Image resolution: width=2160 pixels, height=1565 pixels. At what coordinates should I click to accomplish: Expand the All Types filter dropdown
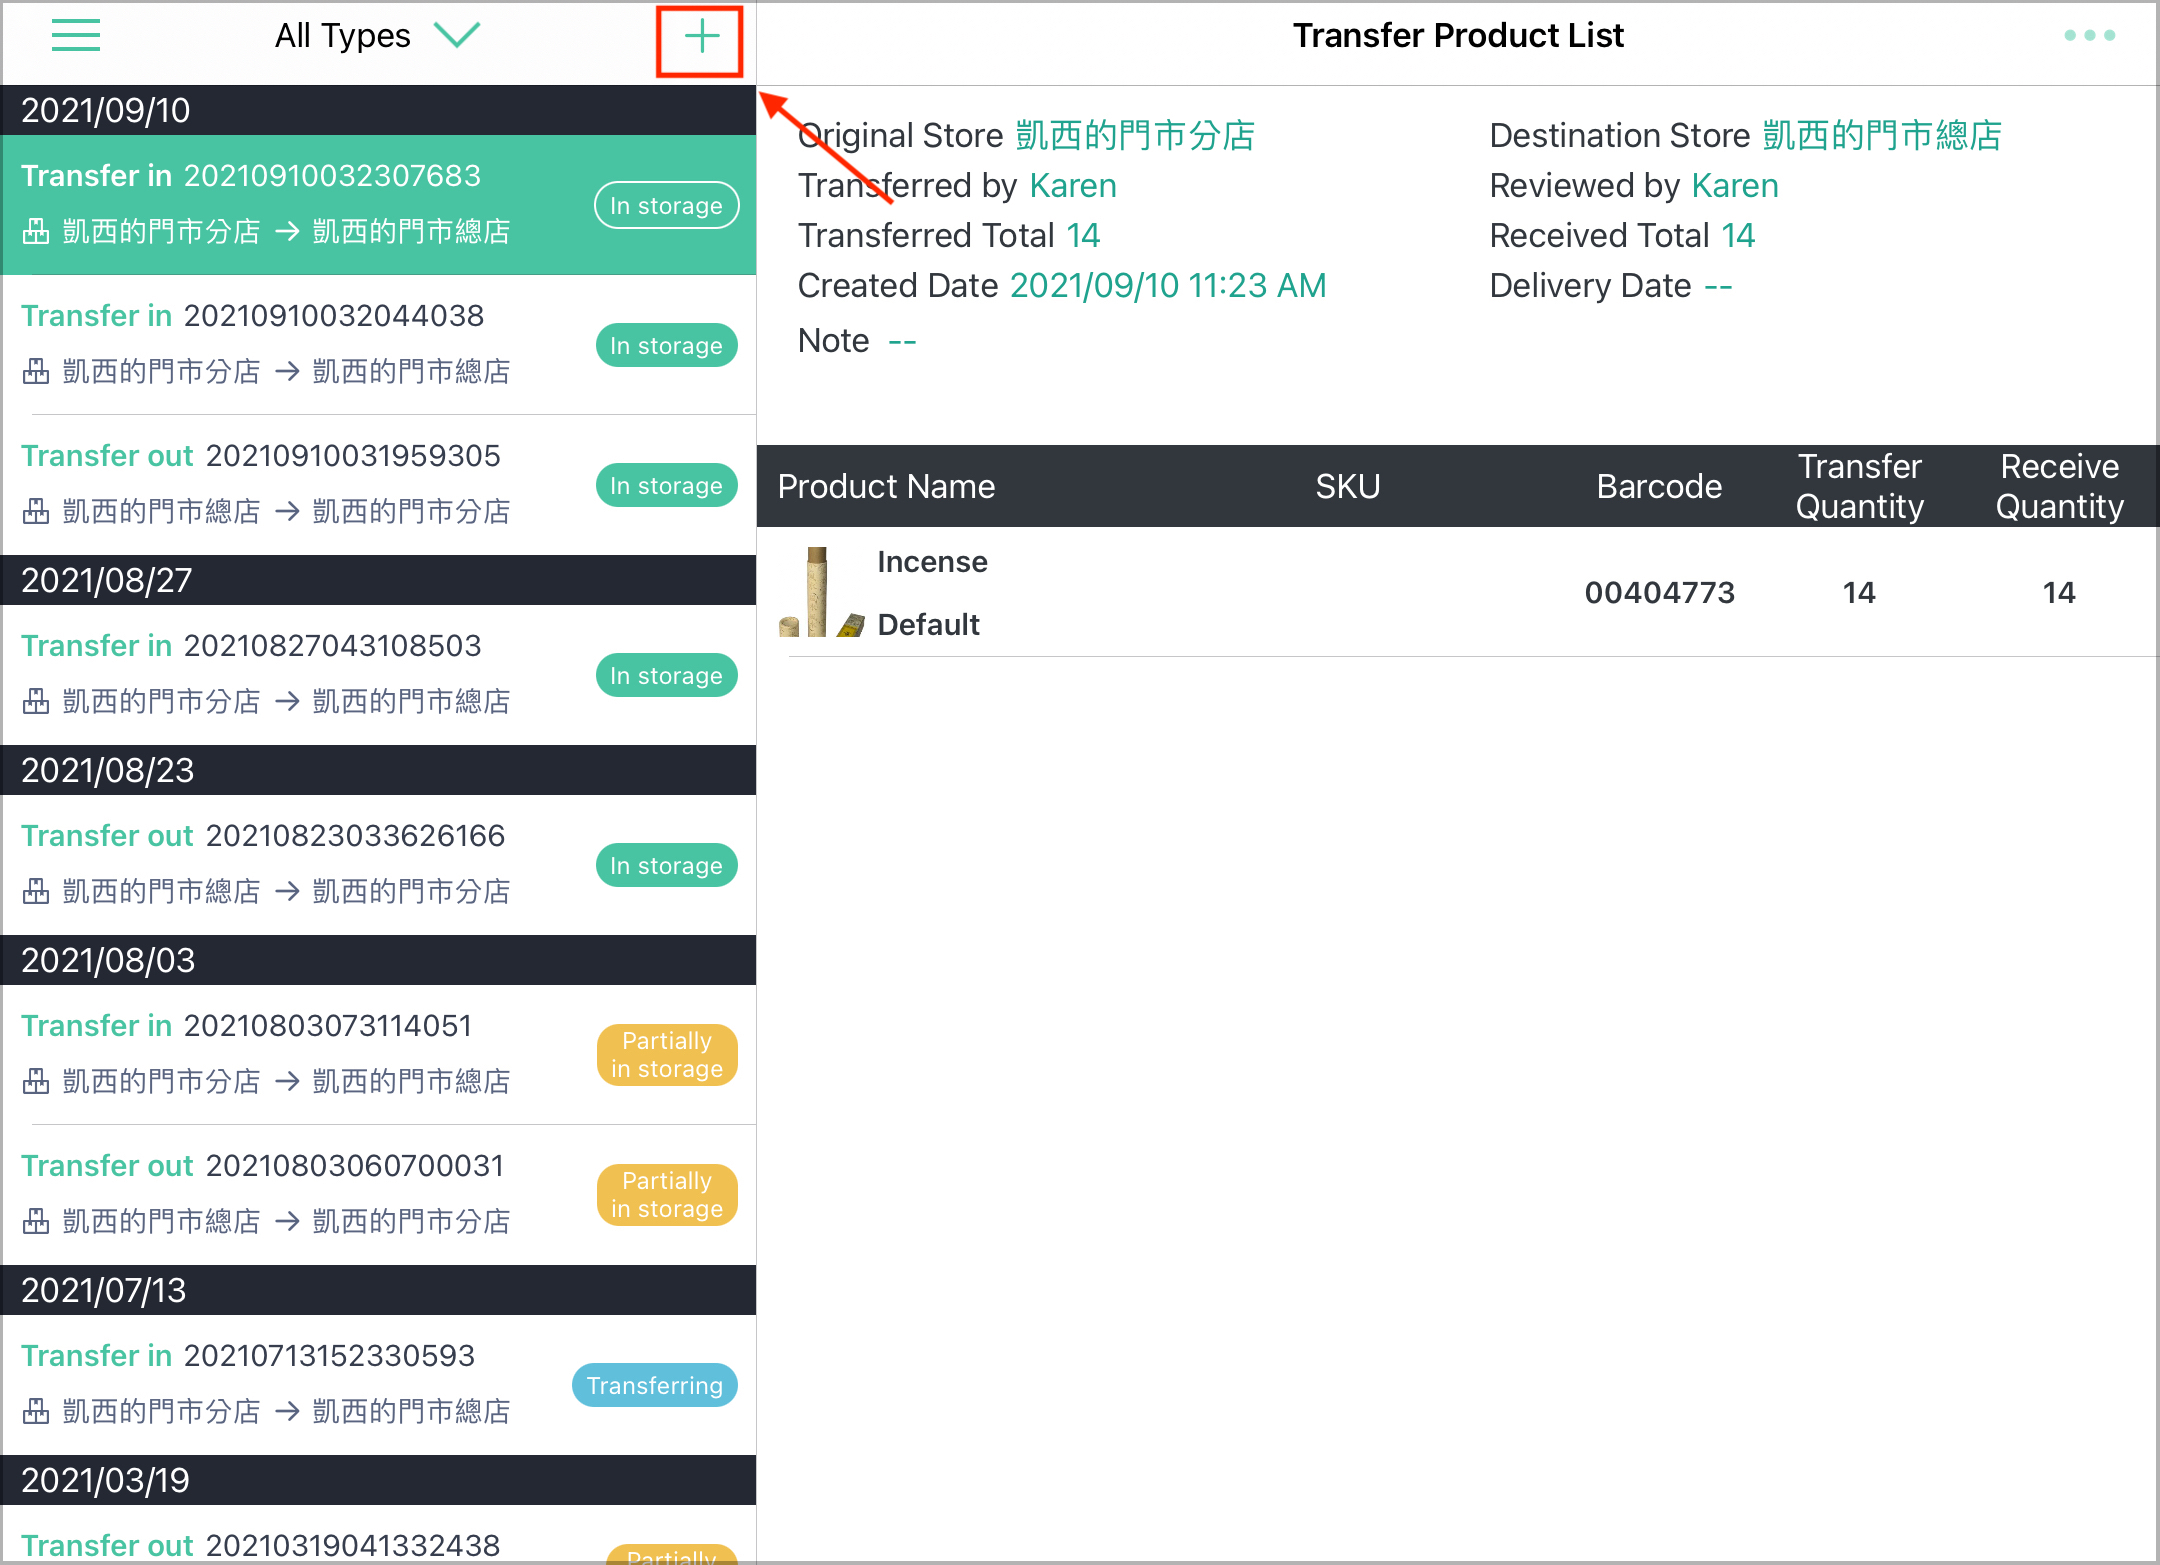(378, 36)
